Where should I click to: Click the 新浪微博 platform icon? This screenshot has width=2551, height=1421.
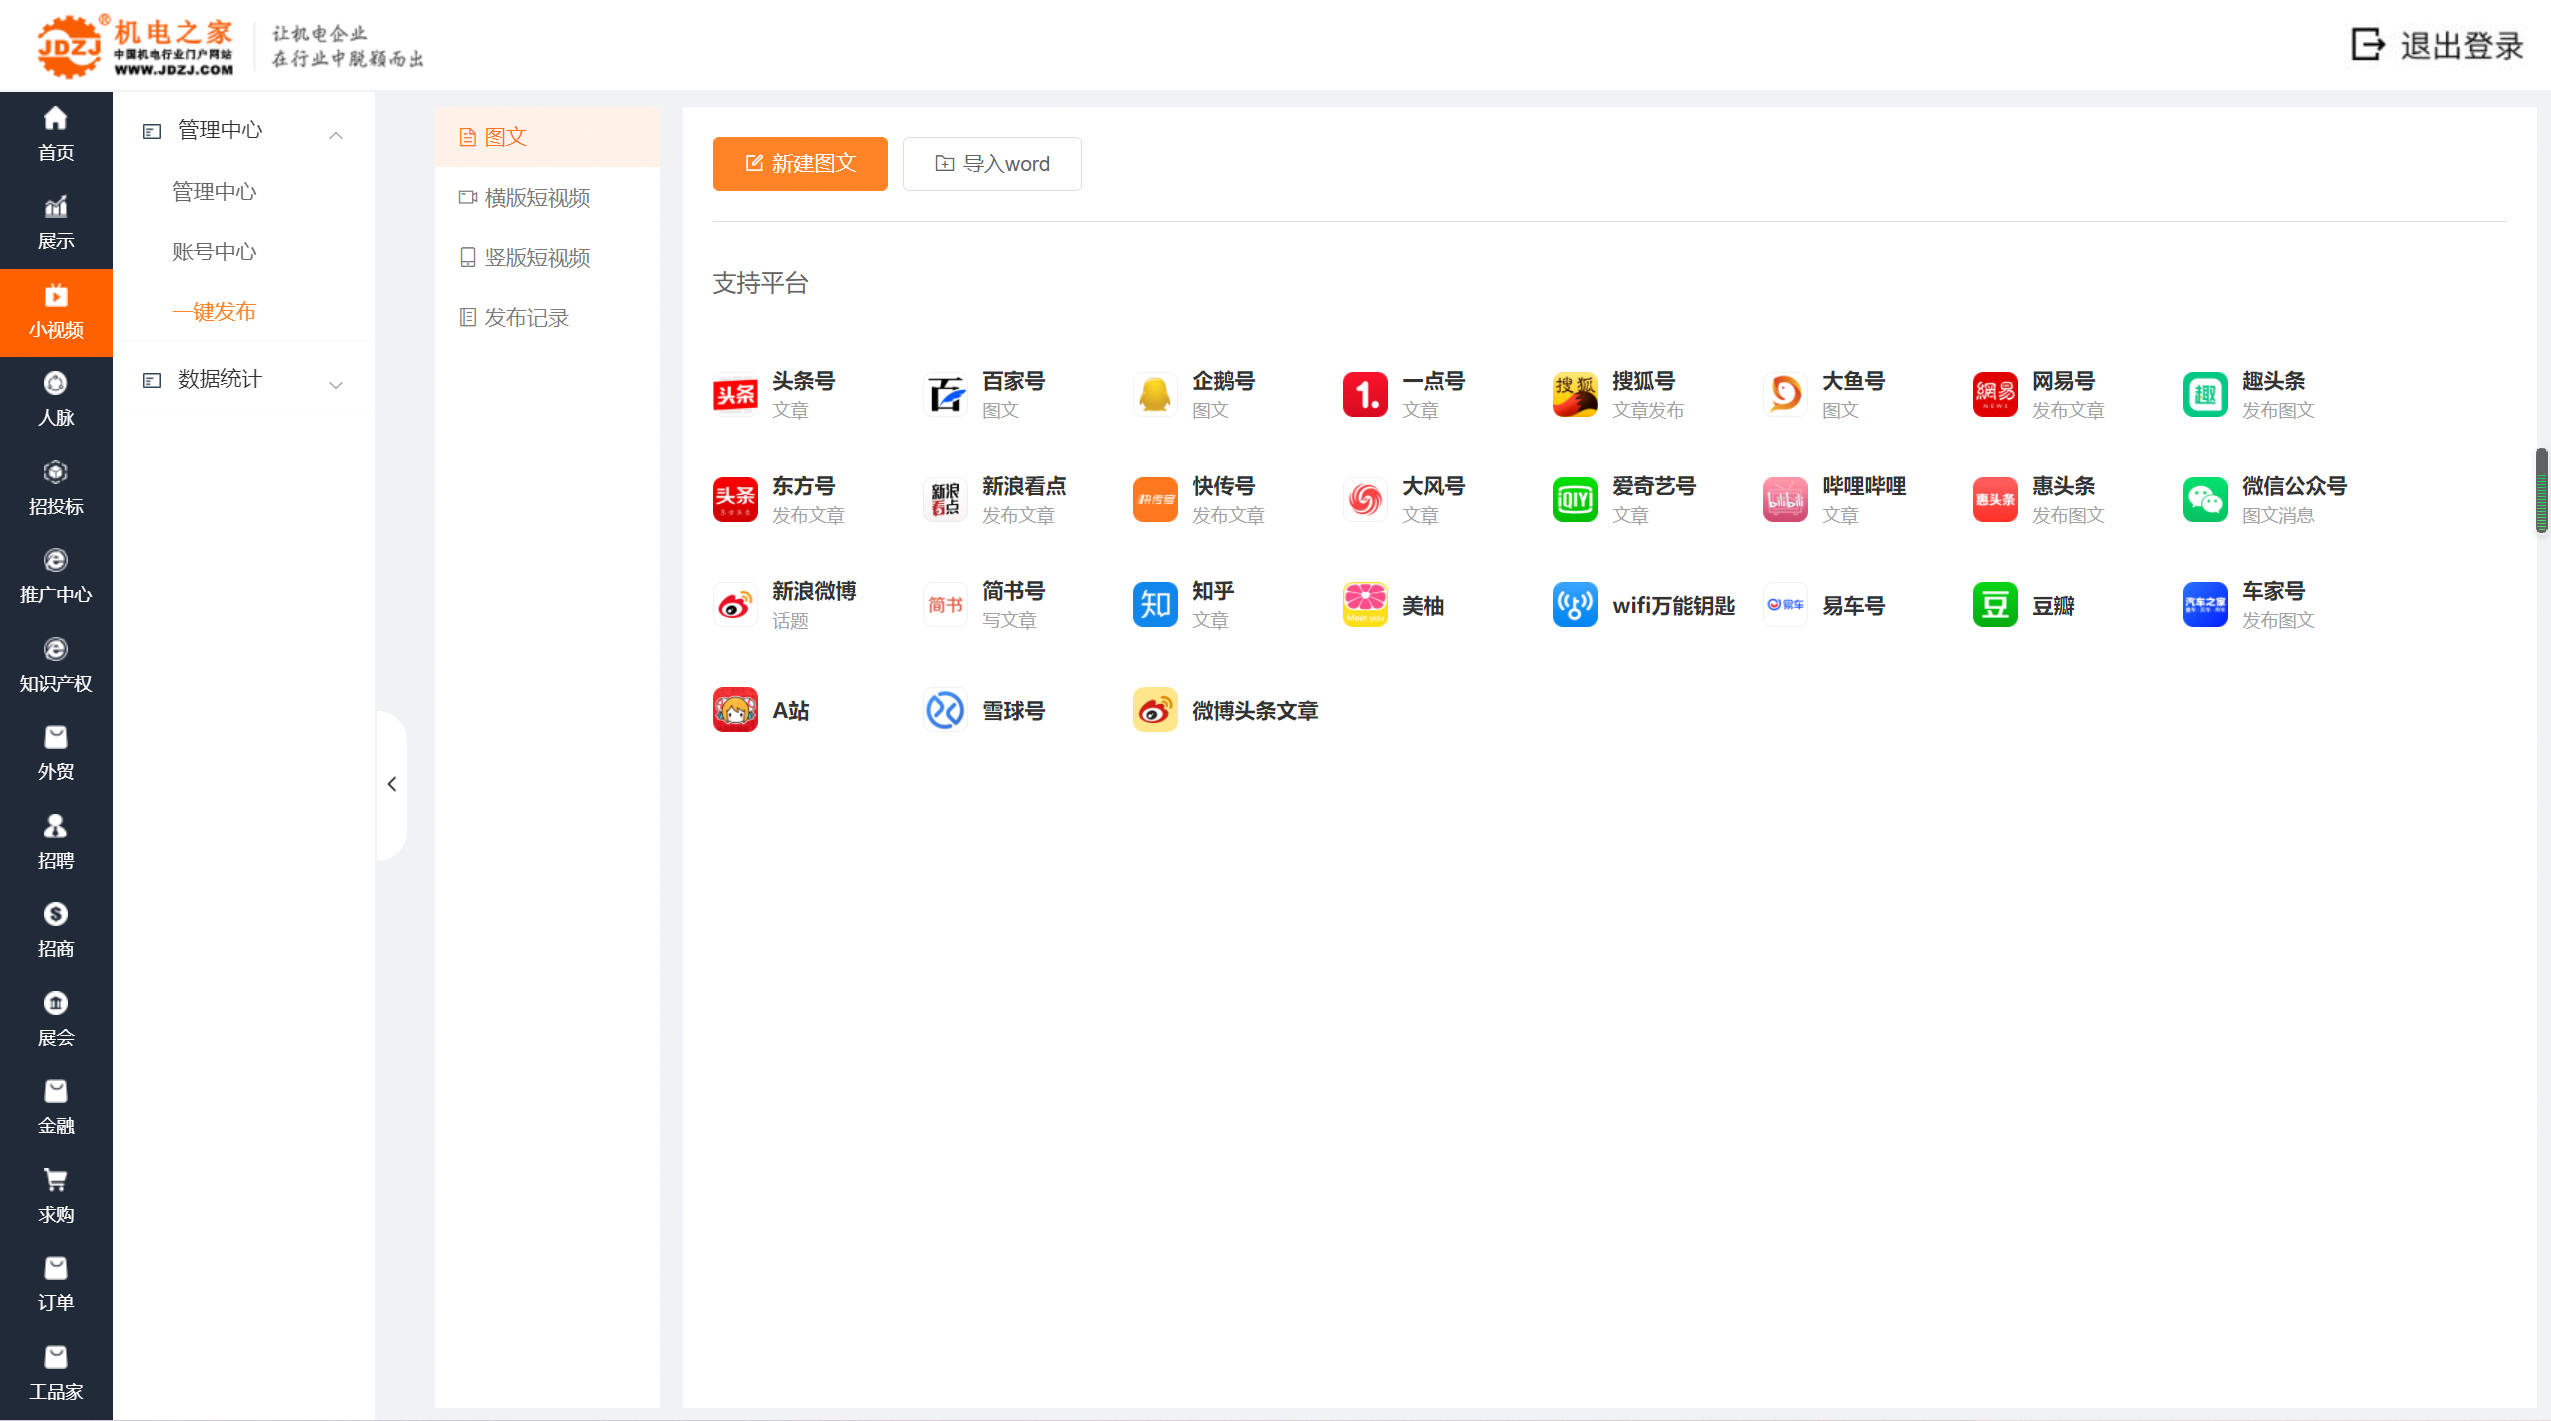tap(735, 605)
